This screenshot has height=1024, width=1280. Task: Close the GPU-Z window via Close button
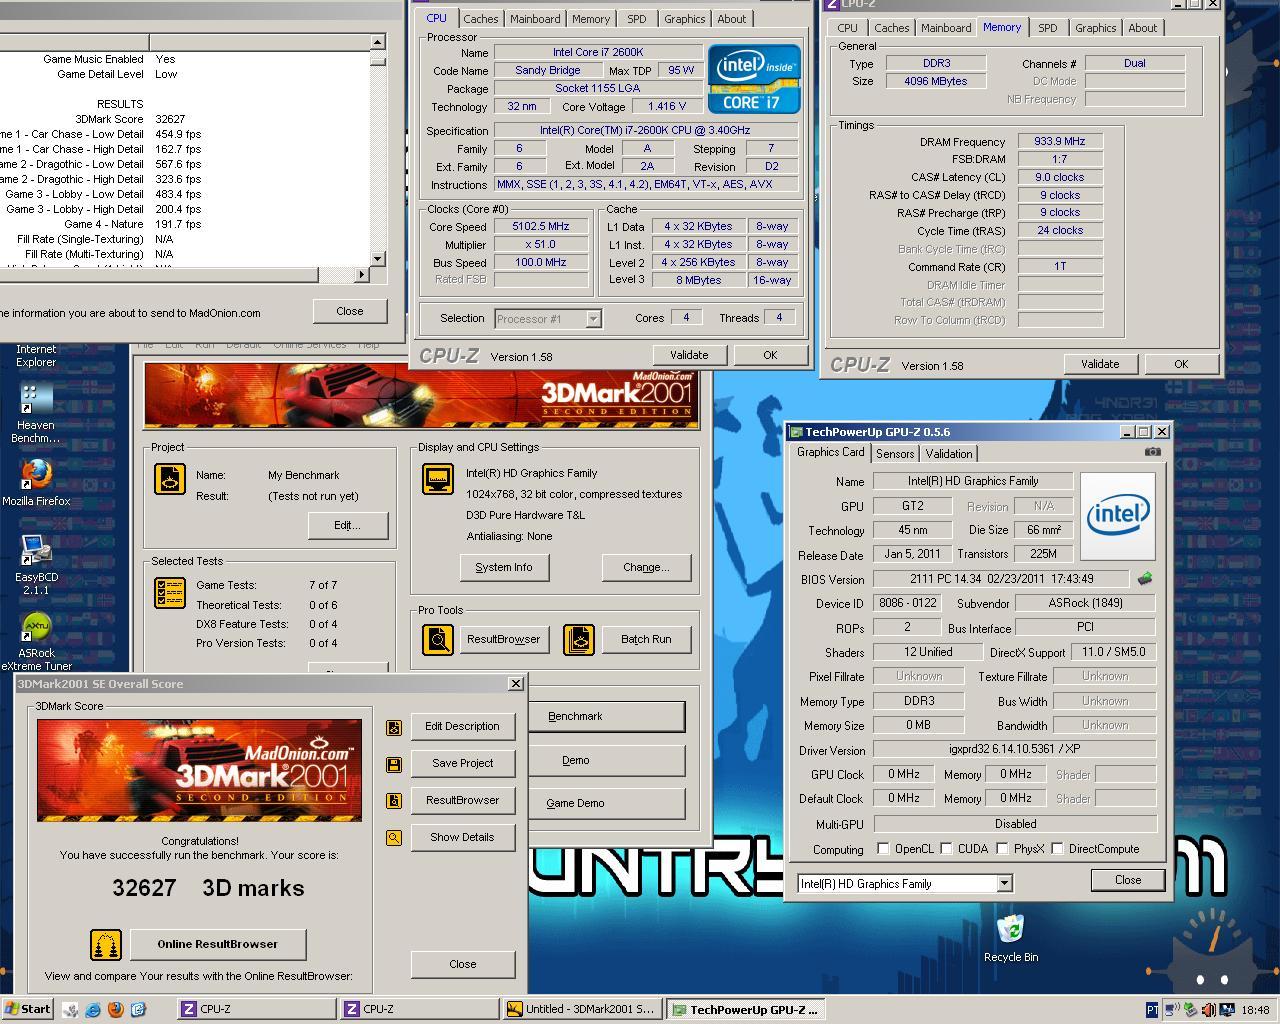click(1127, 880)
